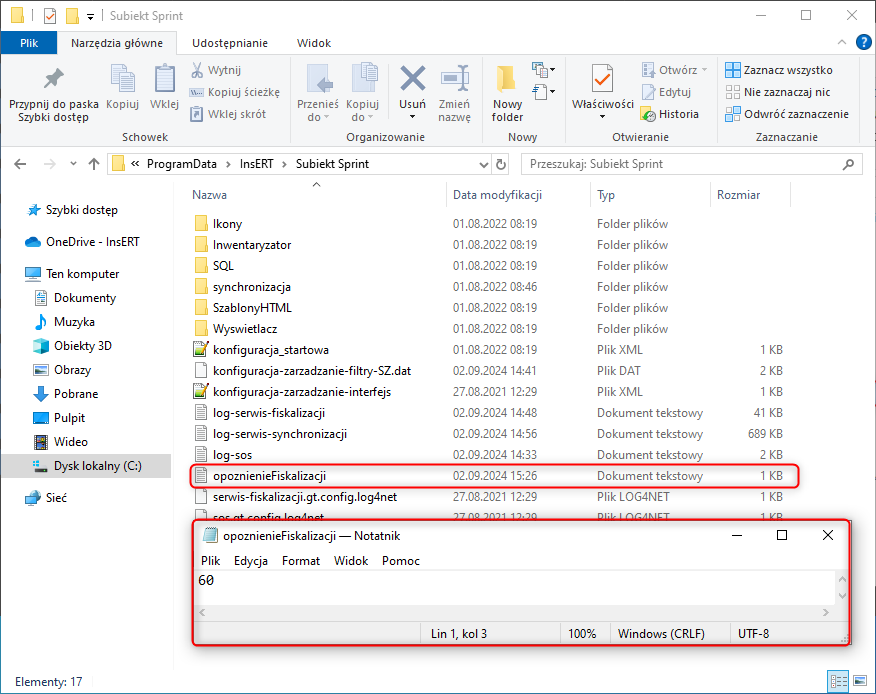Open Explorer help icon

[864, 42]
